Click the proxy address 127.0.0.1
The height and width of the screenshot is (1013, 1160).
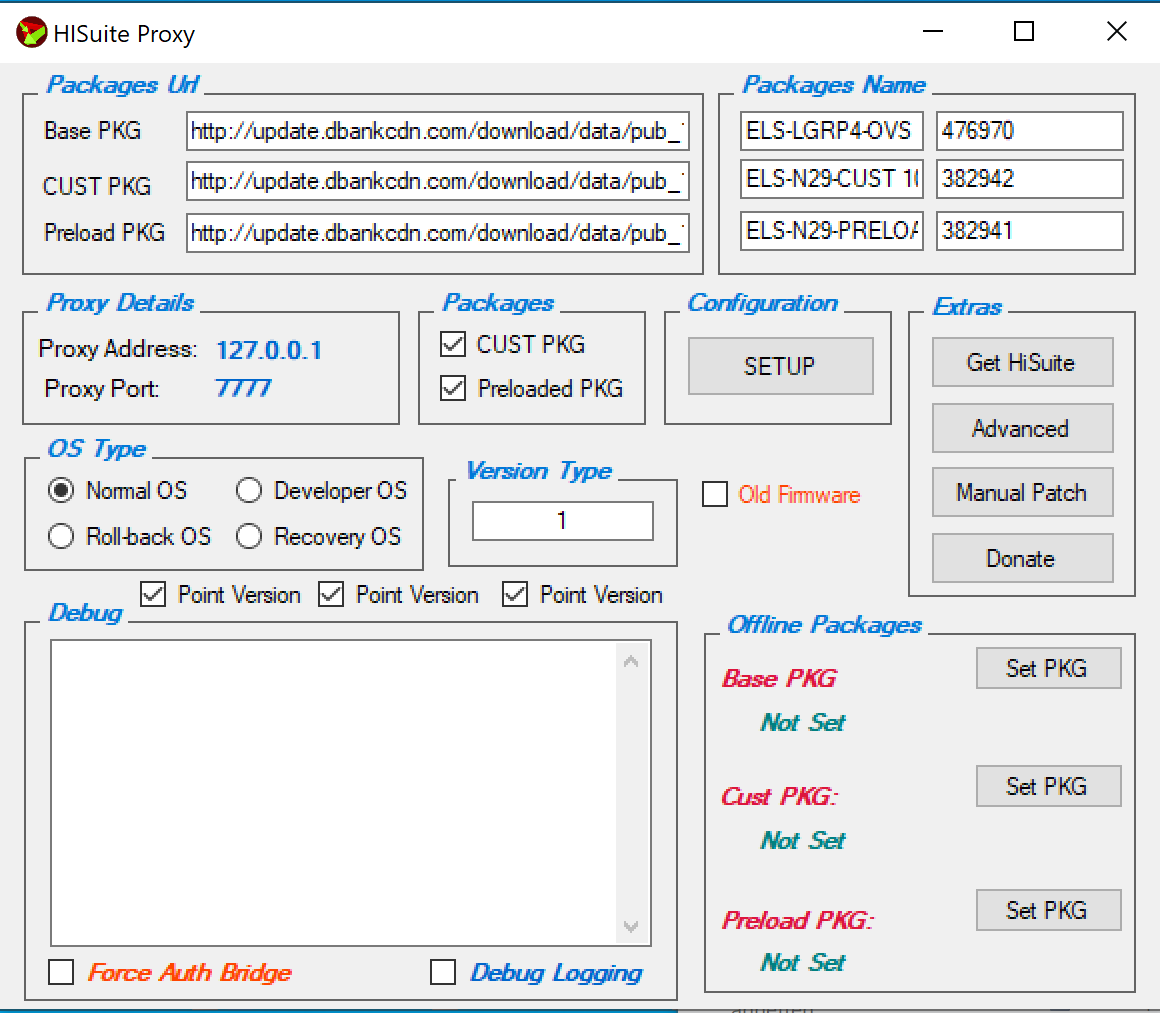269,349
